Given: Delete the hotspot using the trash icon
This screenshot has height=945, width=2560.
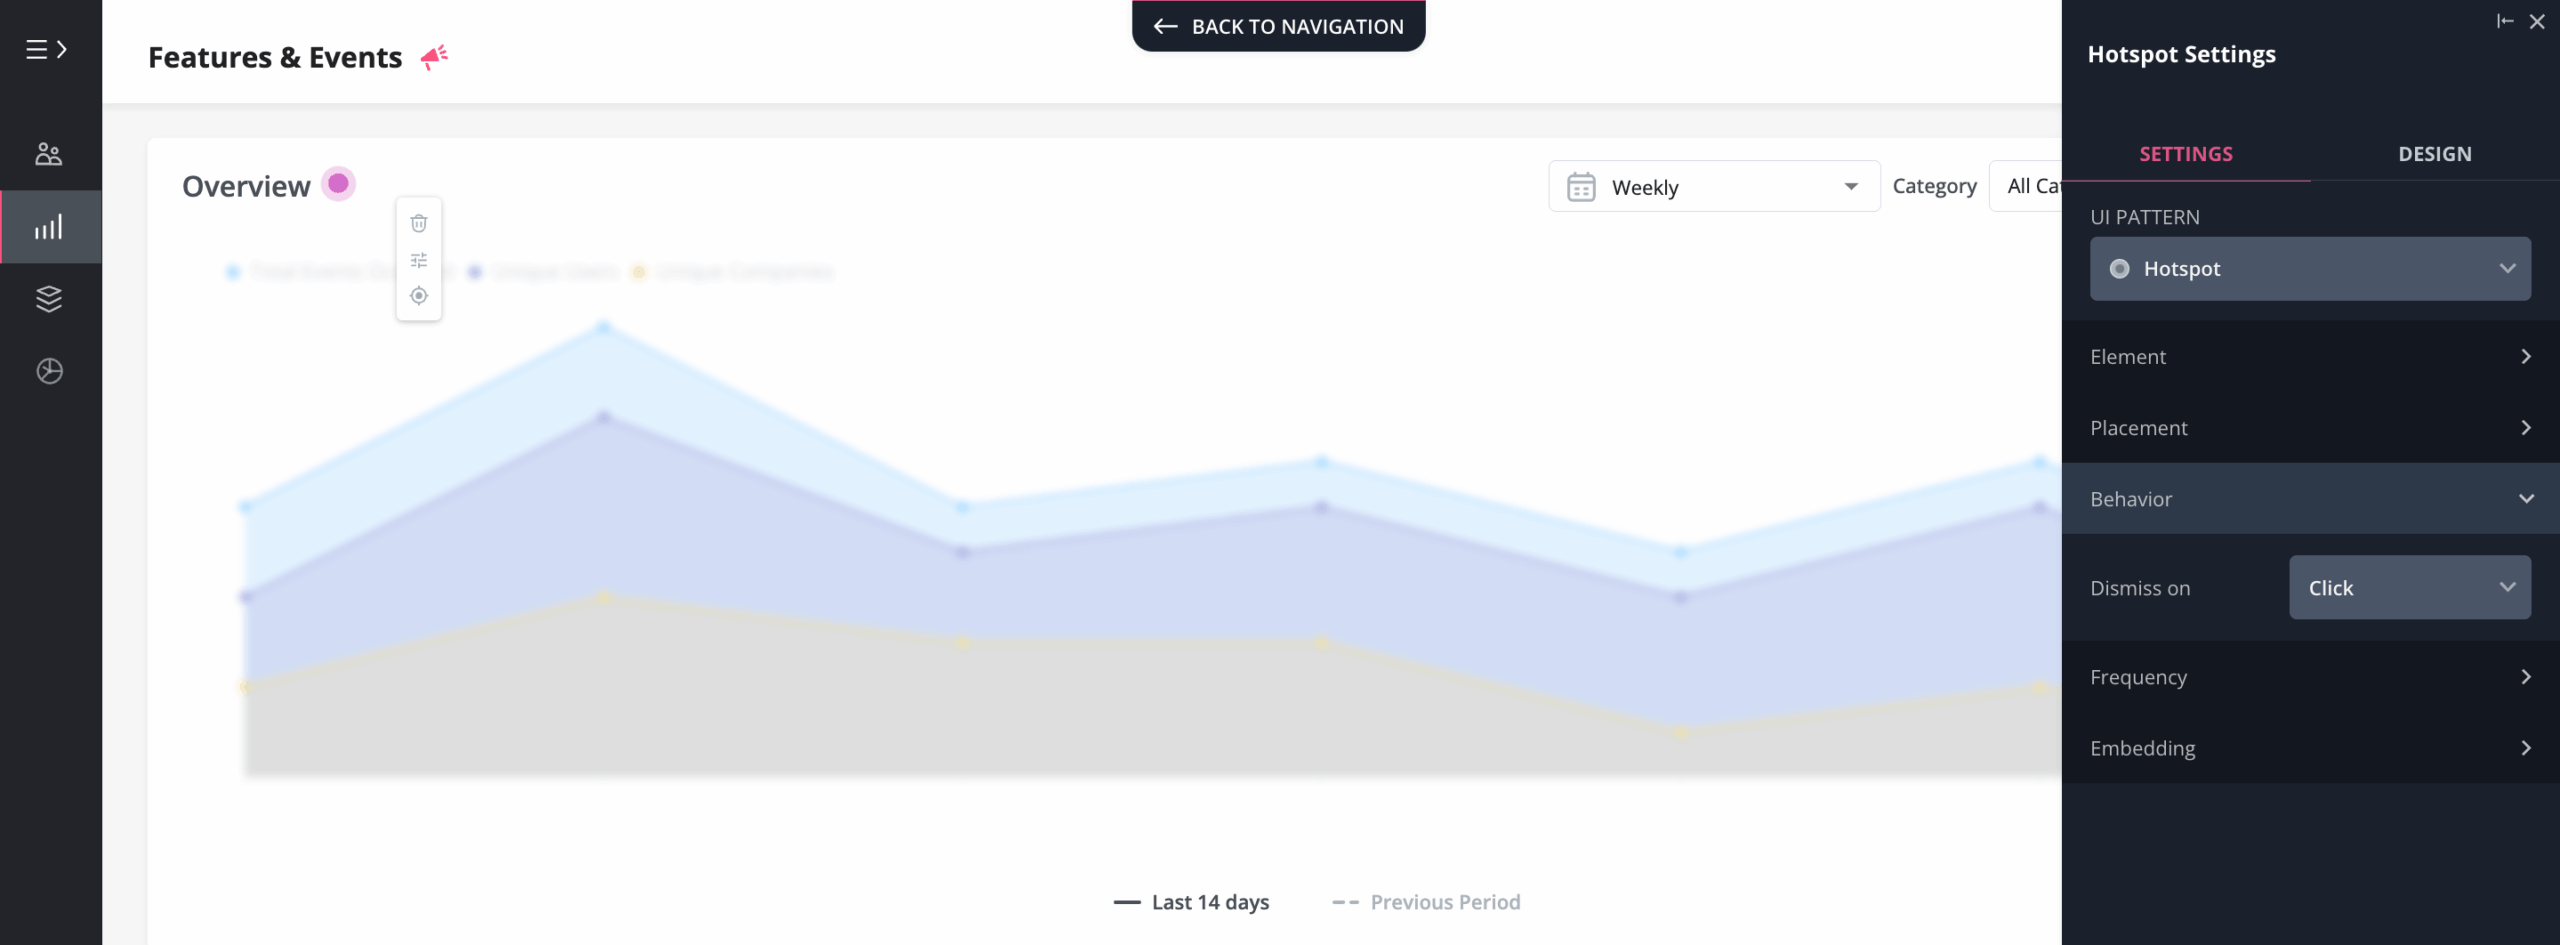Looking at the screenshot, I should point(419,223).
